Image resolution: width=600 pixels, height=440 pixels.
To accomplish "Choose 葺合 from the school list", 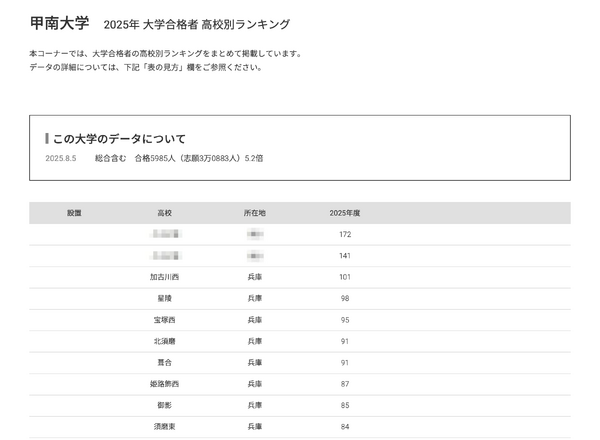I will click(x=165, y=363).
